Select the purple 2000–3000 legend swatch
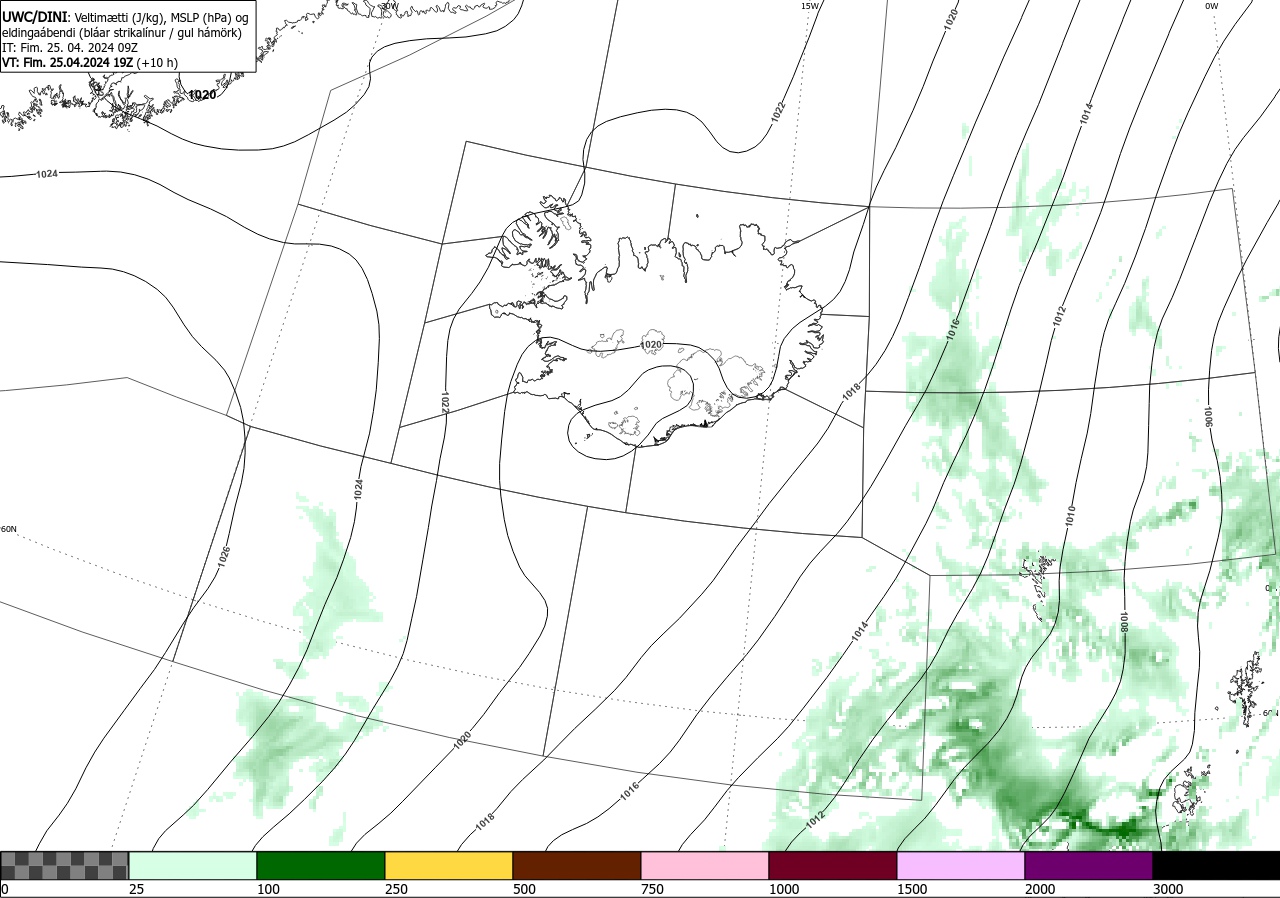Screen dimensions: 1280x898 point(1089,865)
